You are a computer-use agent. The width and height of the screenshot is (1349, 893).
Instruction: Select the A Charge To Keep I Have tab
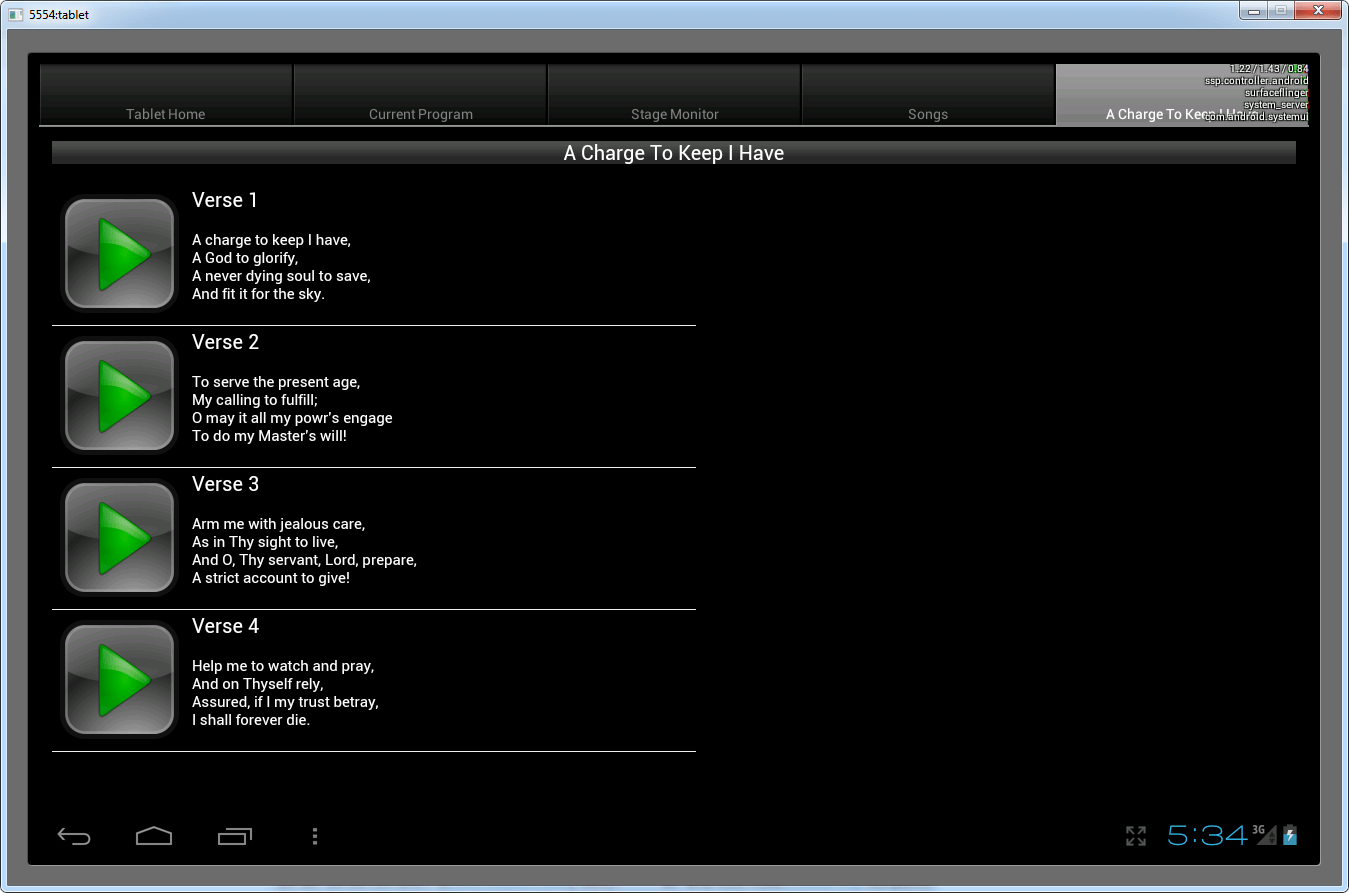tap(1182, 95)
